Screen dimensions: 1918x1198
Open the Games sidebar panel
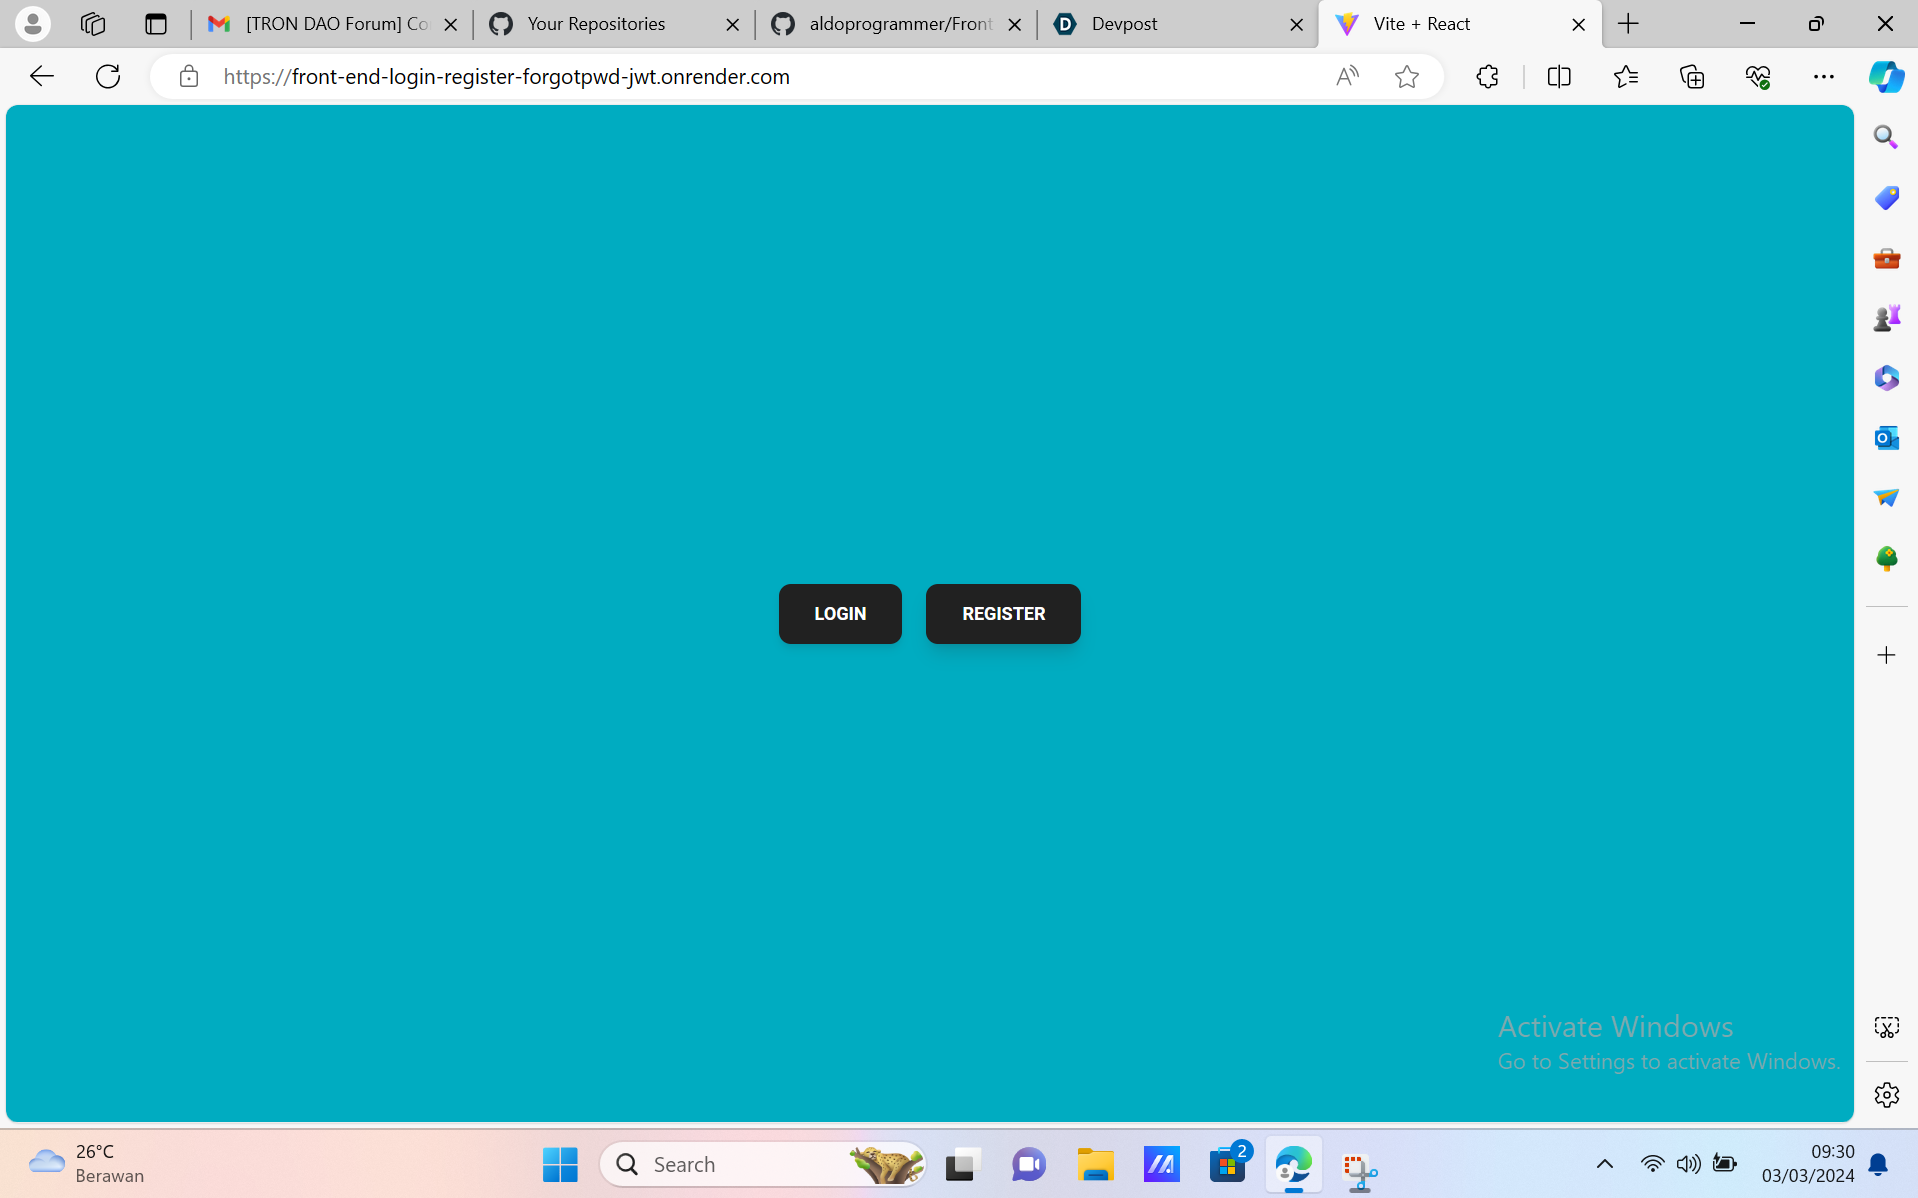(1886, 317)
